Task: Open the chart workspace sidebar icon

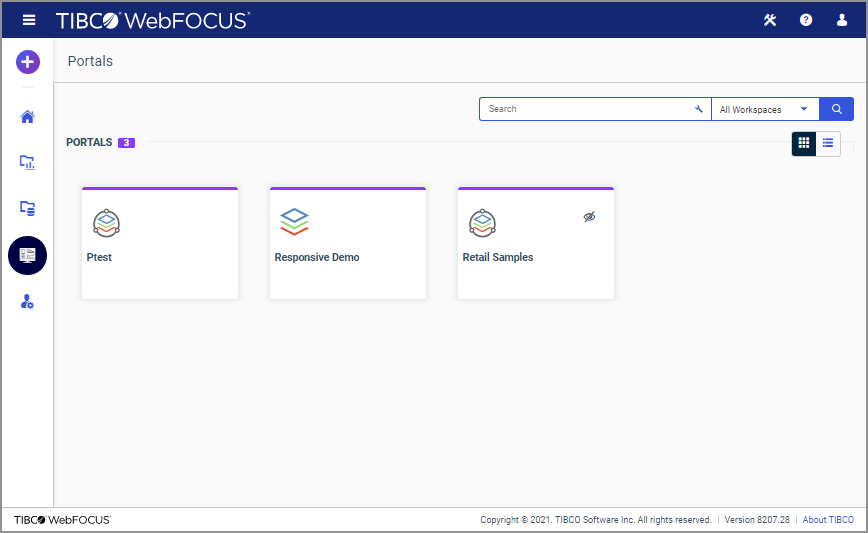Action: 27,162
